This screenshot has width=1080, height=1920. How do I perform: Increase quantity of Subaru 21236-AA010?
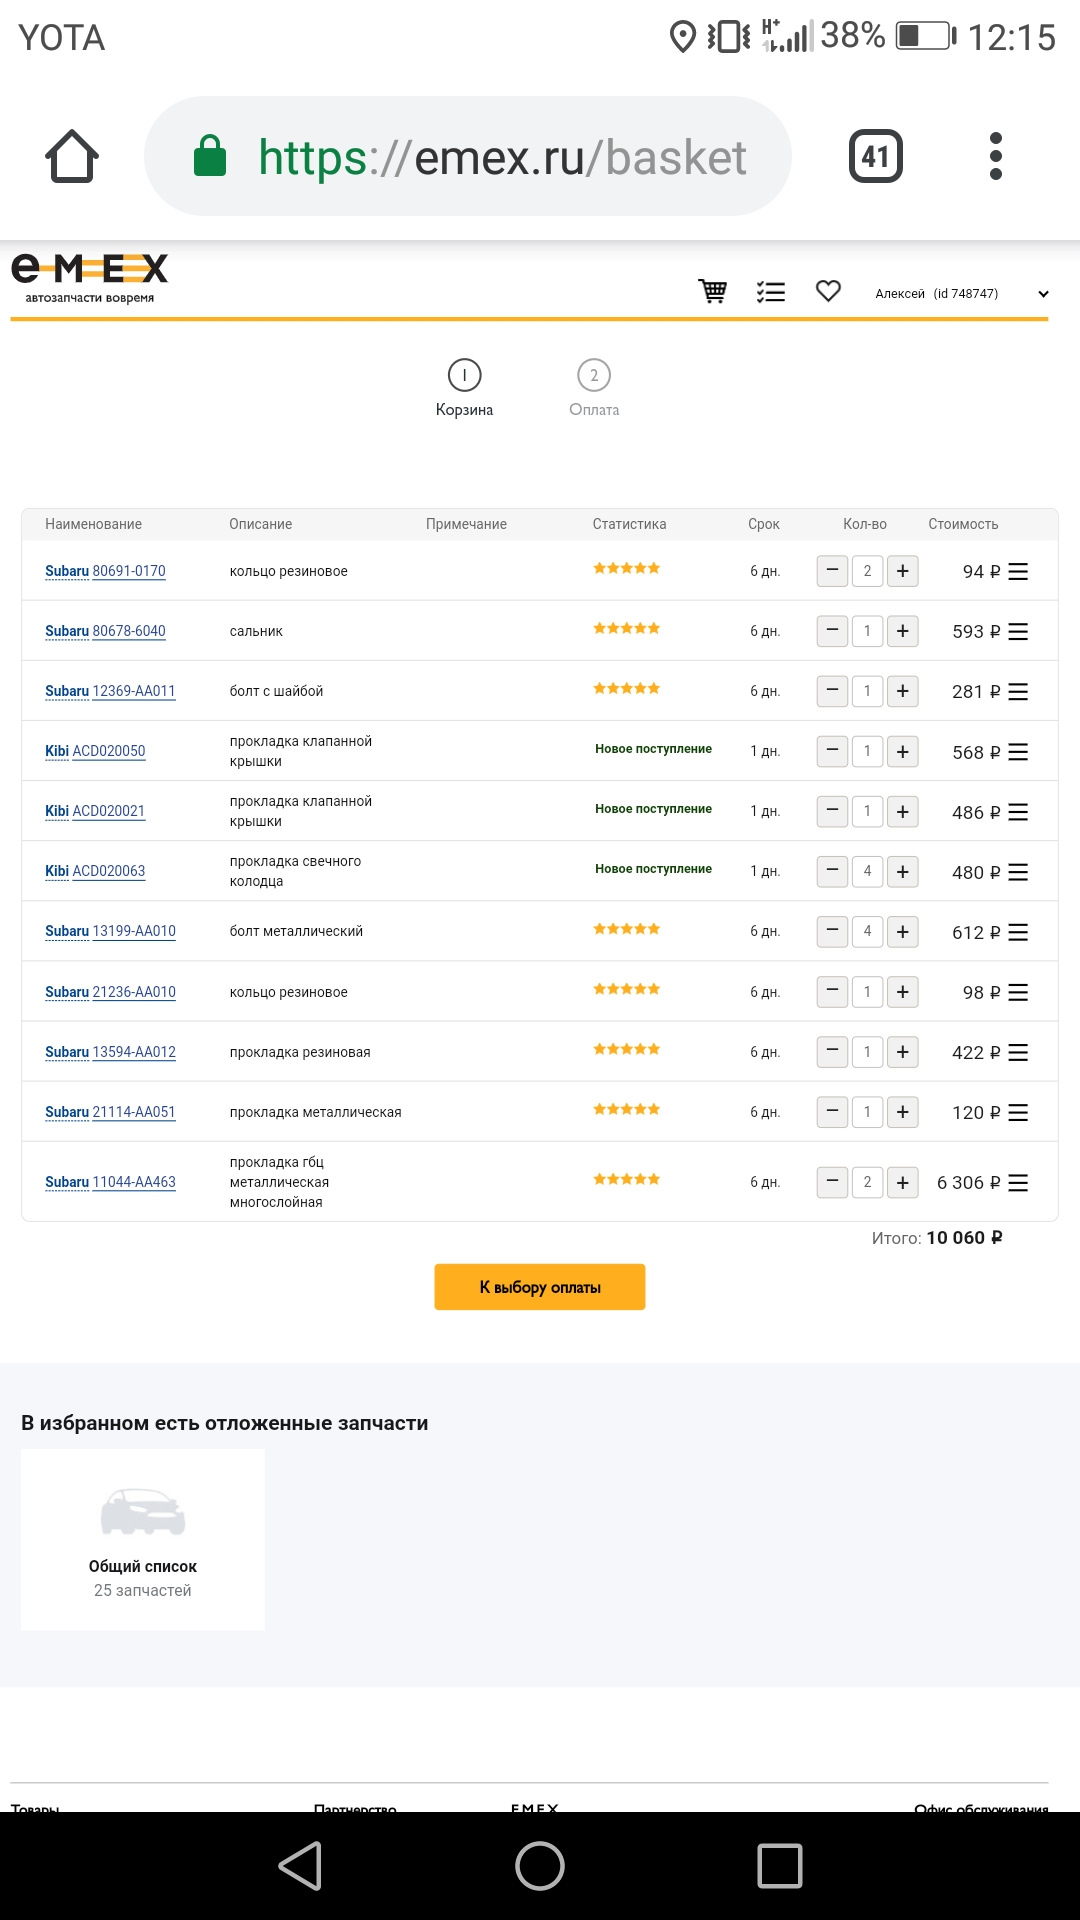point(902,991)
